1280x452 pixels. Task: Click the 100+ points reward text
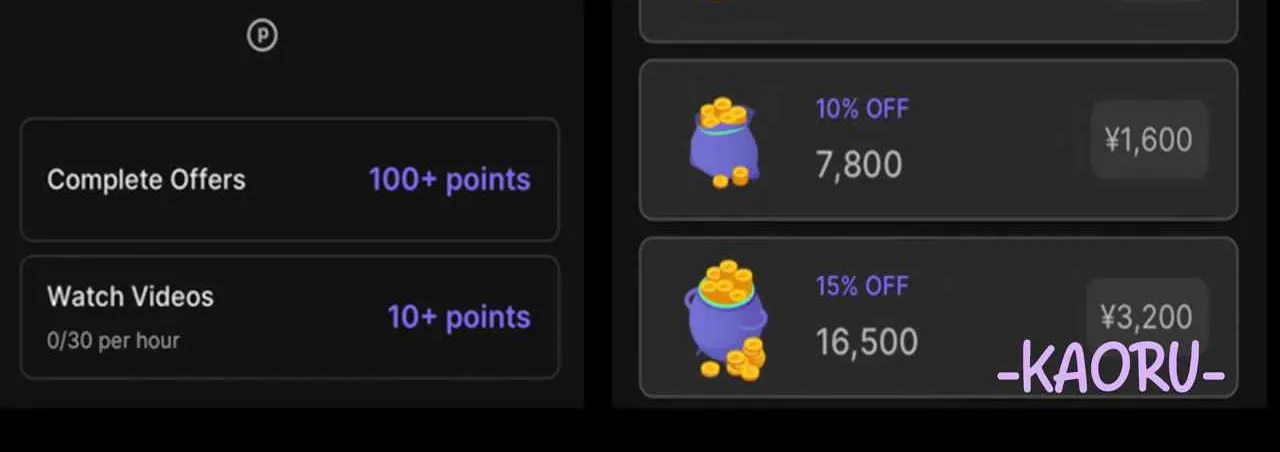pyautogui.click(x=450, y=180)
